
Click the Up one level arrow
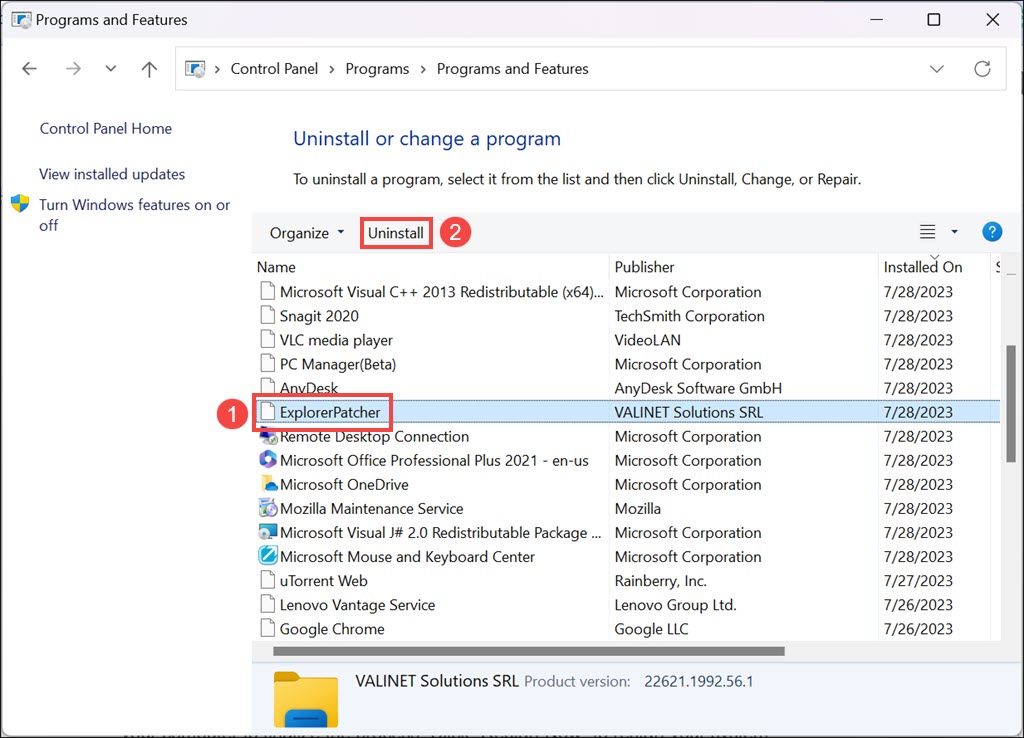pyautogui.click(x=149, y=69)
